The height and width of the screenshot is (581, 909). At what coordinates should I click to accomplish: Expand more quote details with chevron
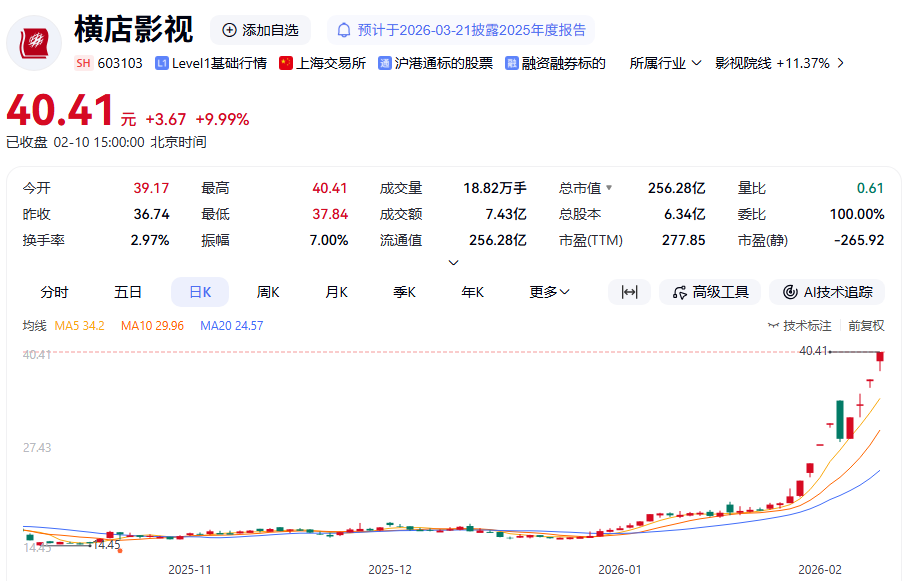(x=453, y=262)
